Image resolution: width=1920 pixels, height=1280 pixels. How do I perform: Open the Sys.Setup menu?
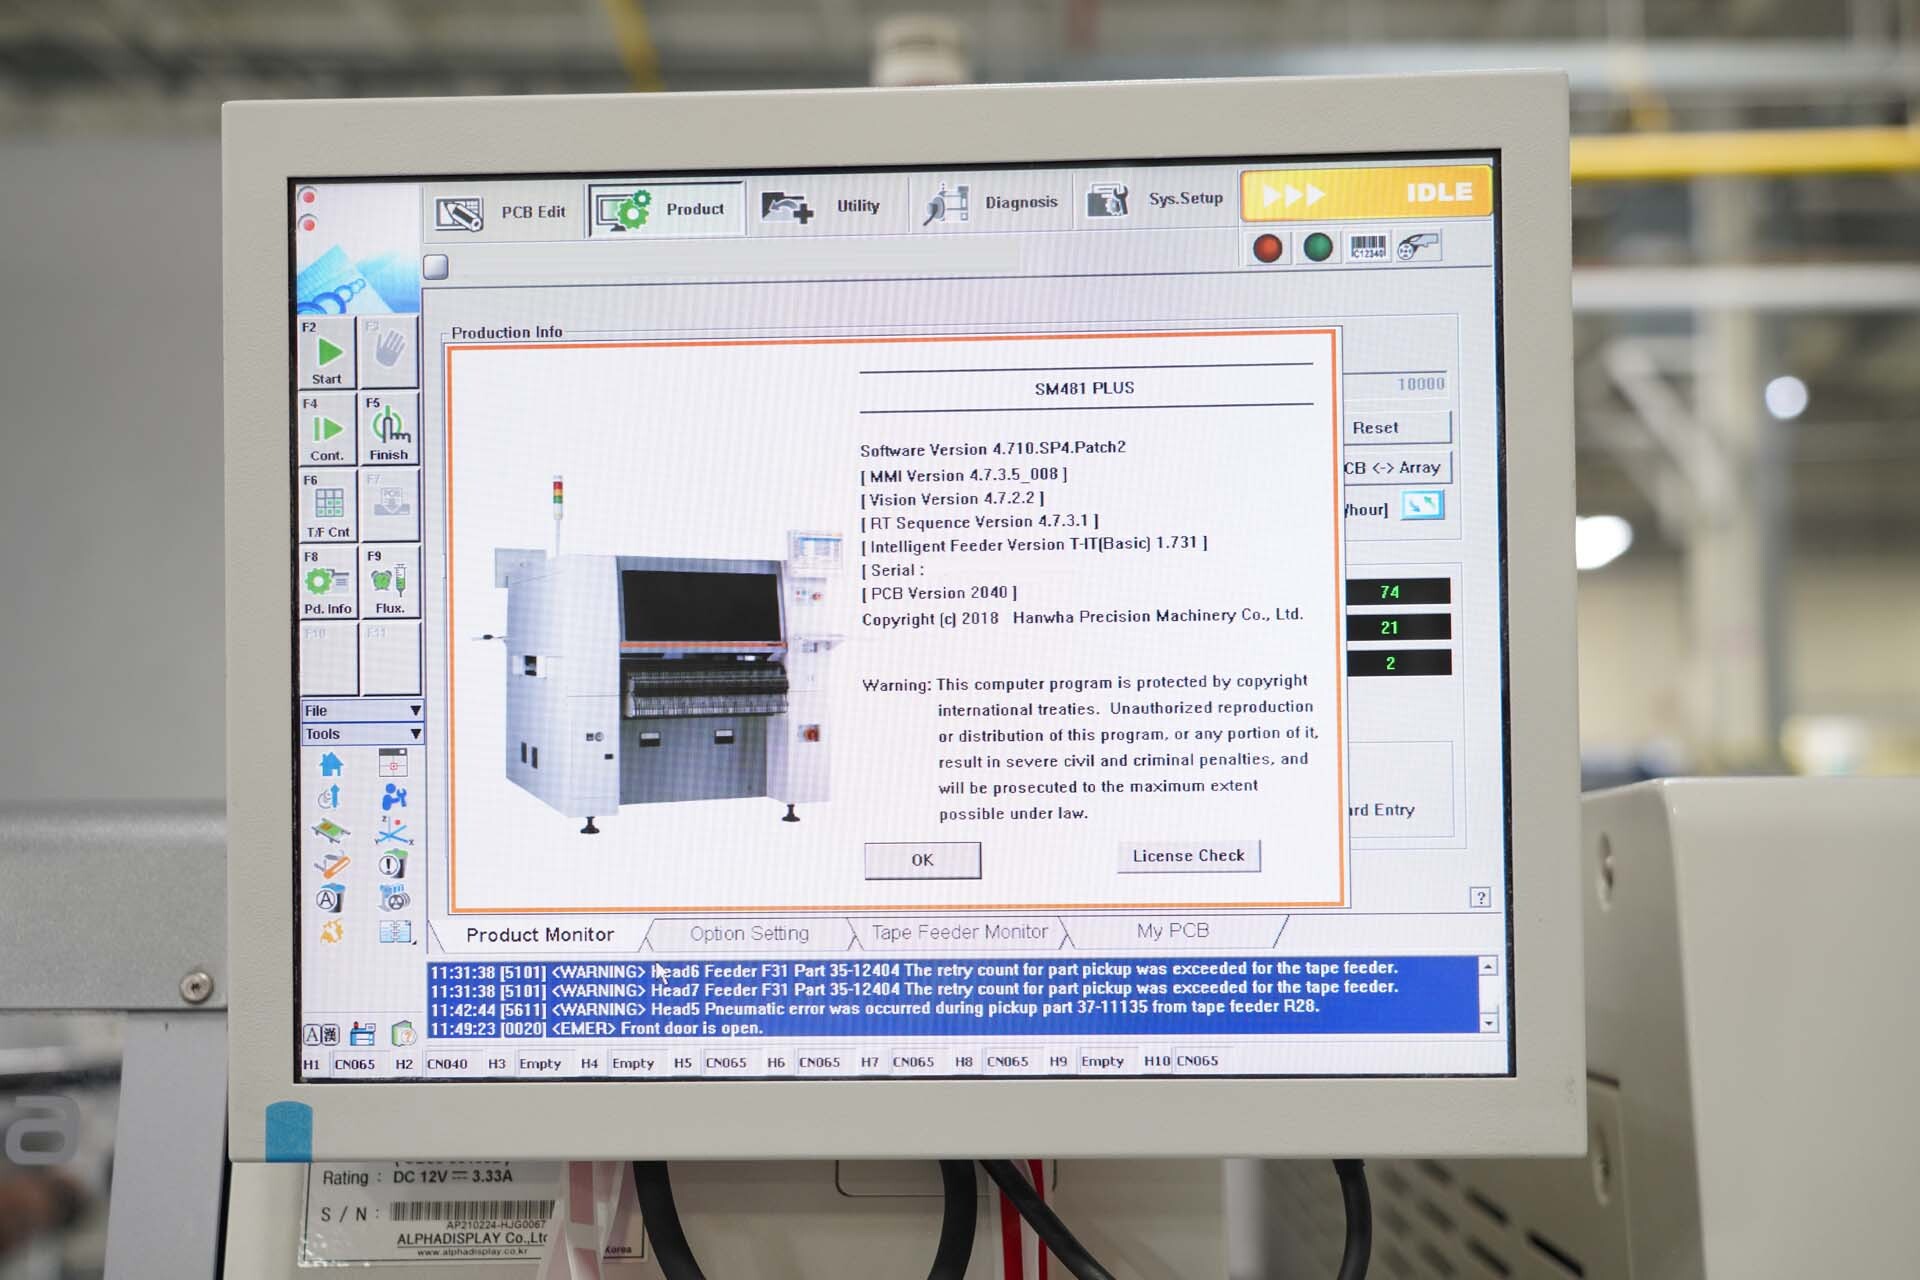pos(1155,200)
